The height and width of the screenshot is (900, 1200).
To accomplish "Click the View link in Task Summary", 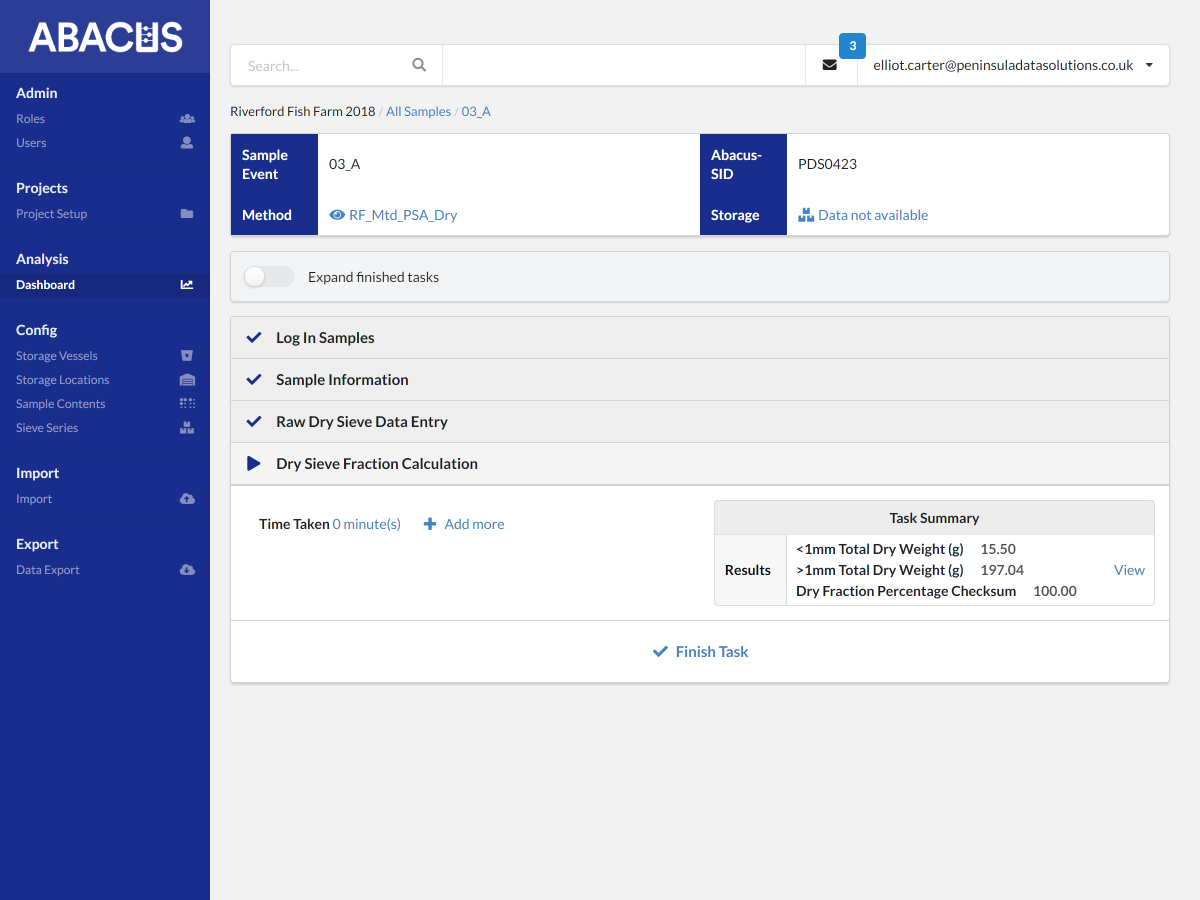I will coord(1129,570).
